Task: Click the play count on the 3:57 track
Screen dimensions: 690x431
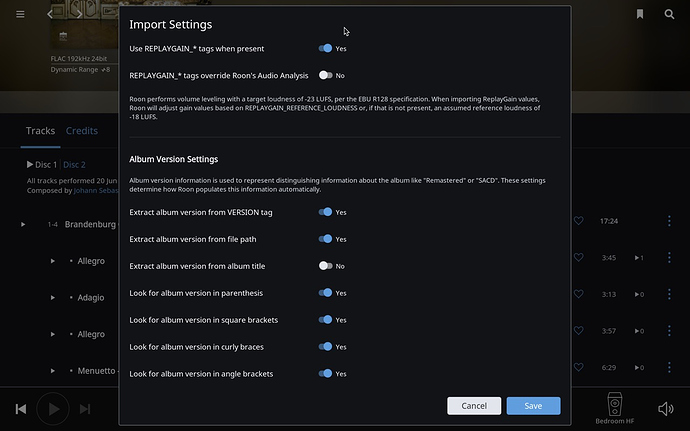Action: click(639, 331)
